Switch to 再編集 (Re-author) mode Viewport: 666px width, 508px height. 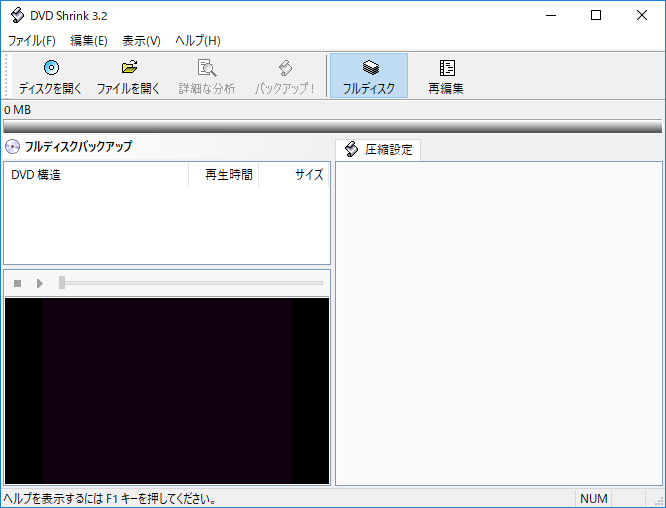click(x=446, y=76)
